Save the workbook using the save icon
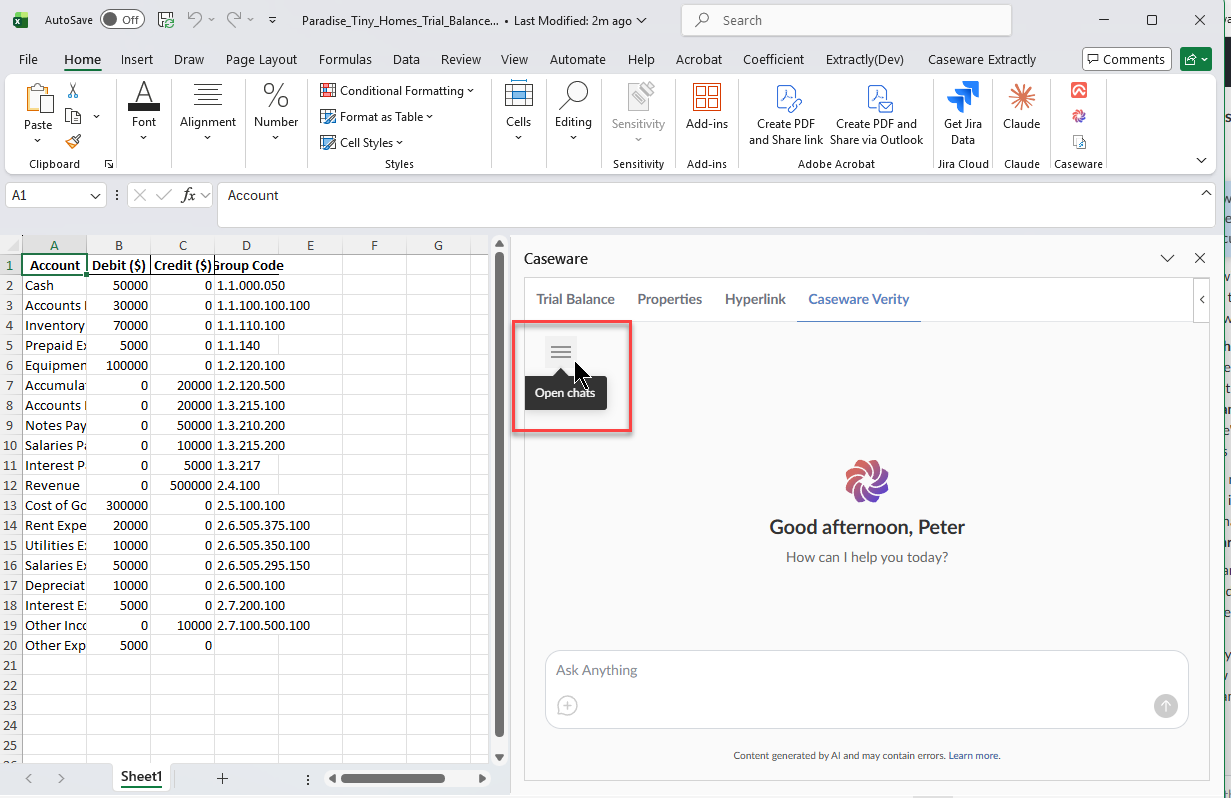The height and width of the screenshot is (798, 1231). (166, 20)
